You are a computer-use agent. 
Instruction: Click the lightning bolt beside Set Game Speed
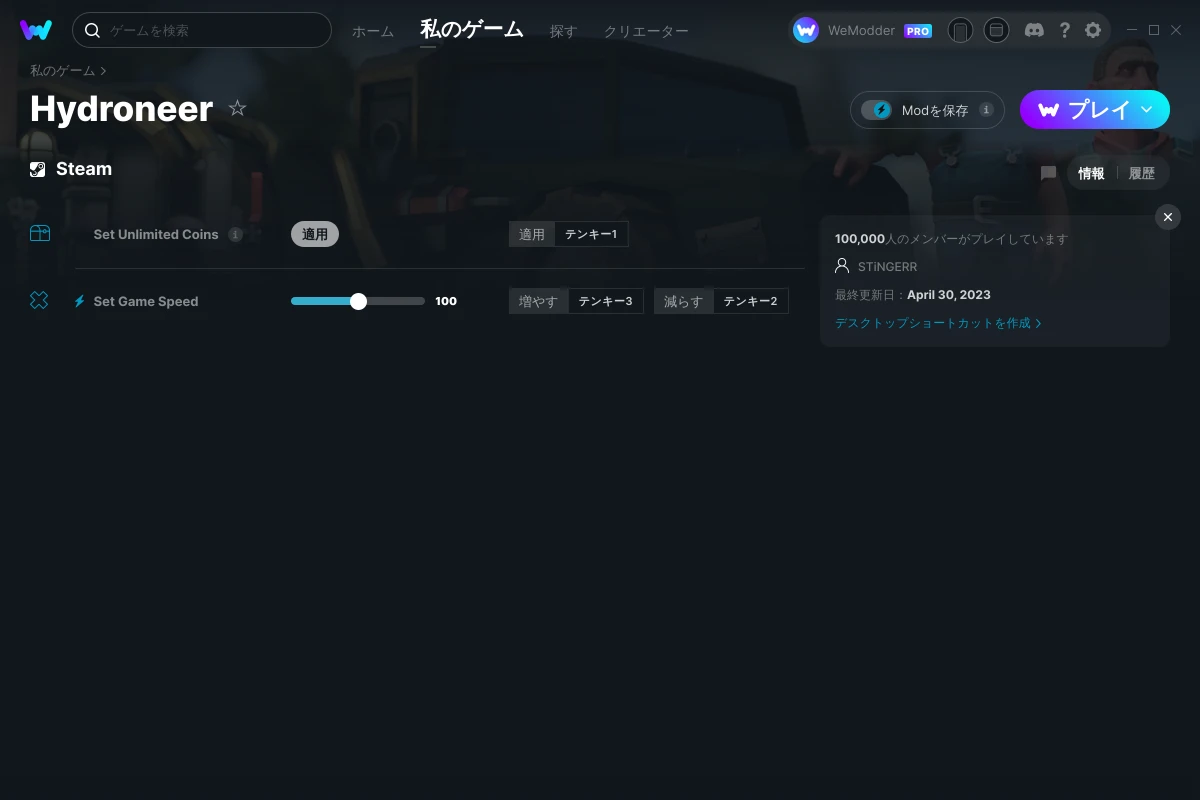(x=80, y=301)
